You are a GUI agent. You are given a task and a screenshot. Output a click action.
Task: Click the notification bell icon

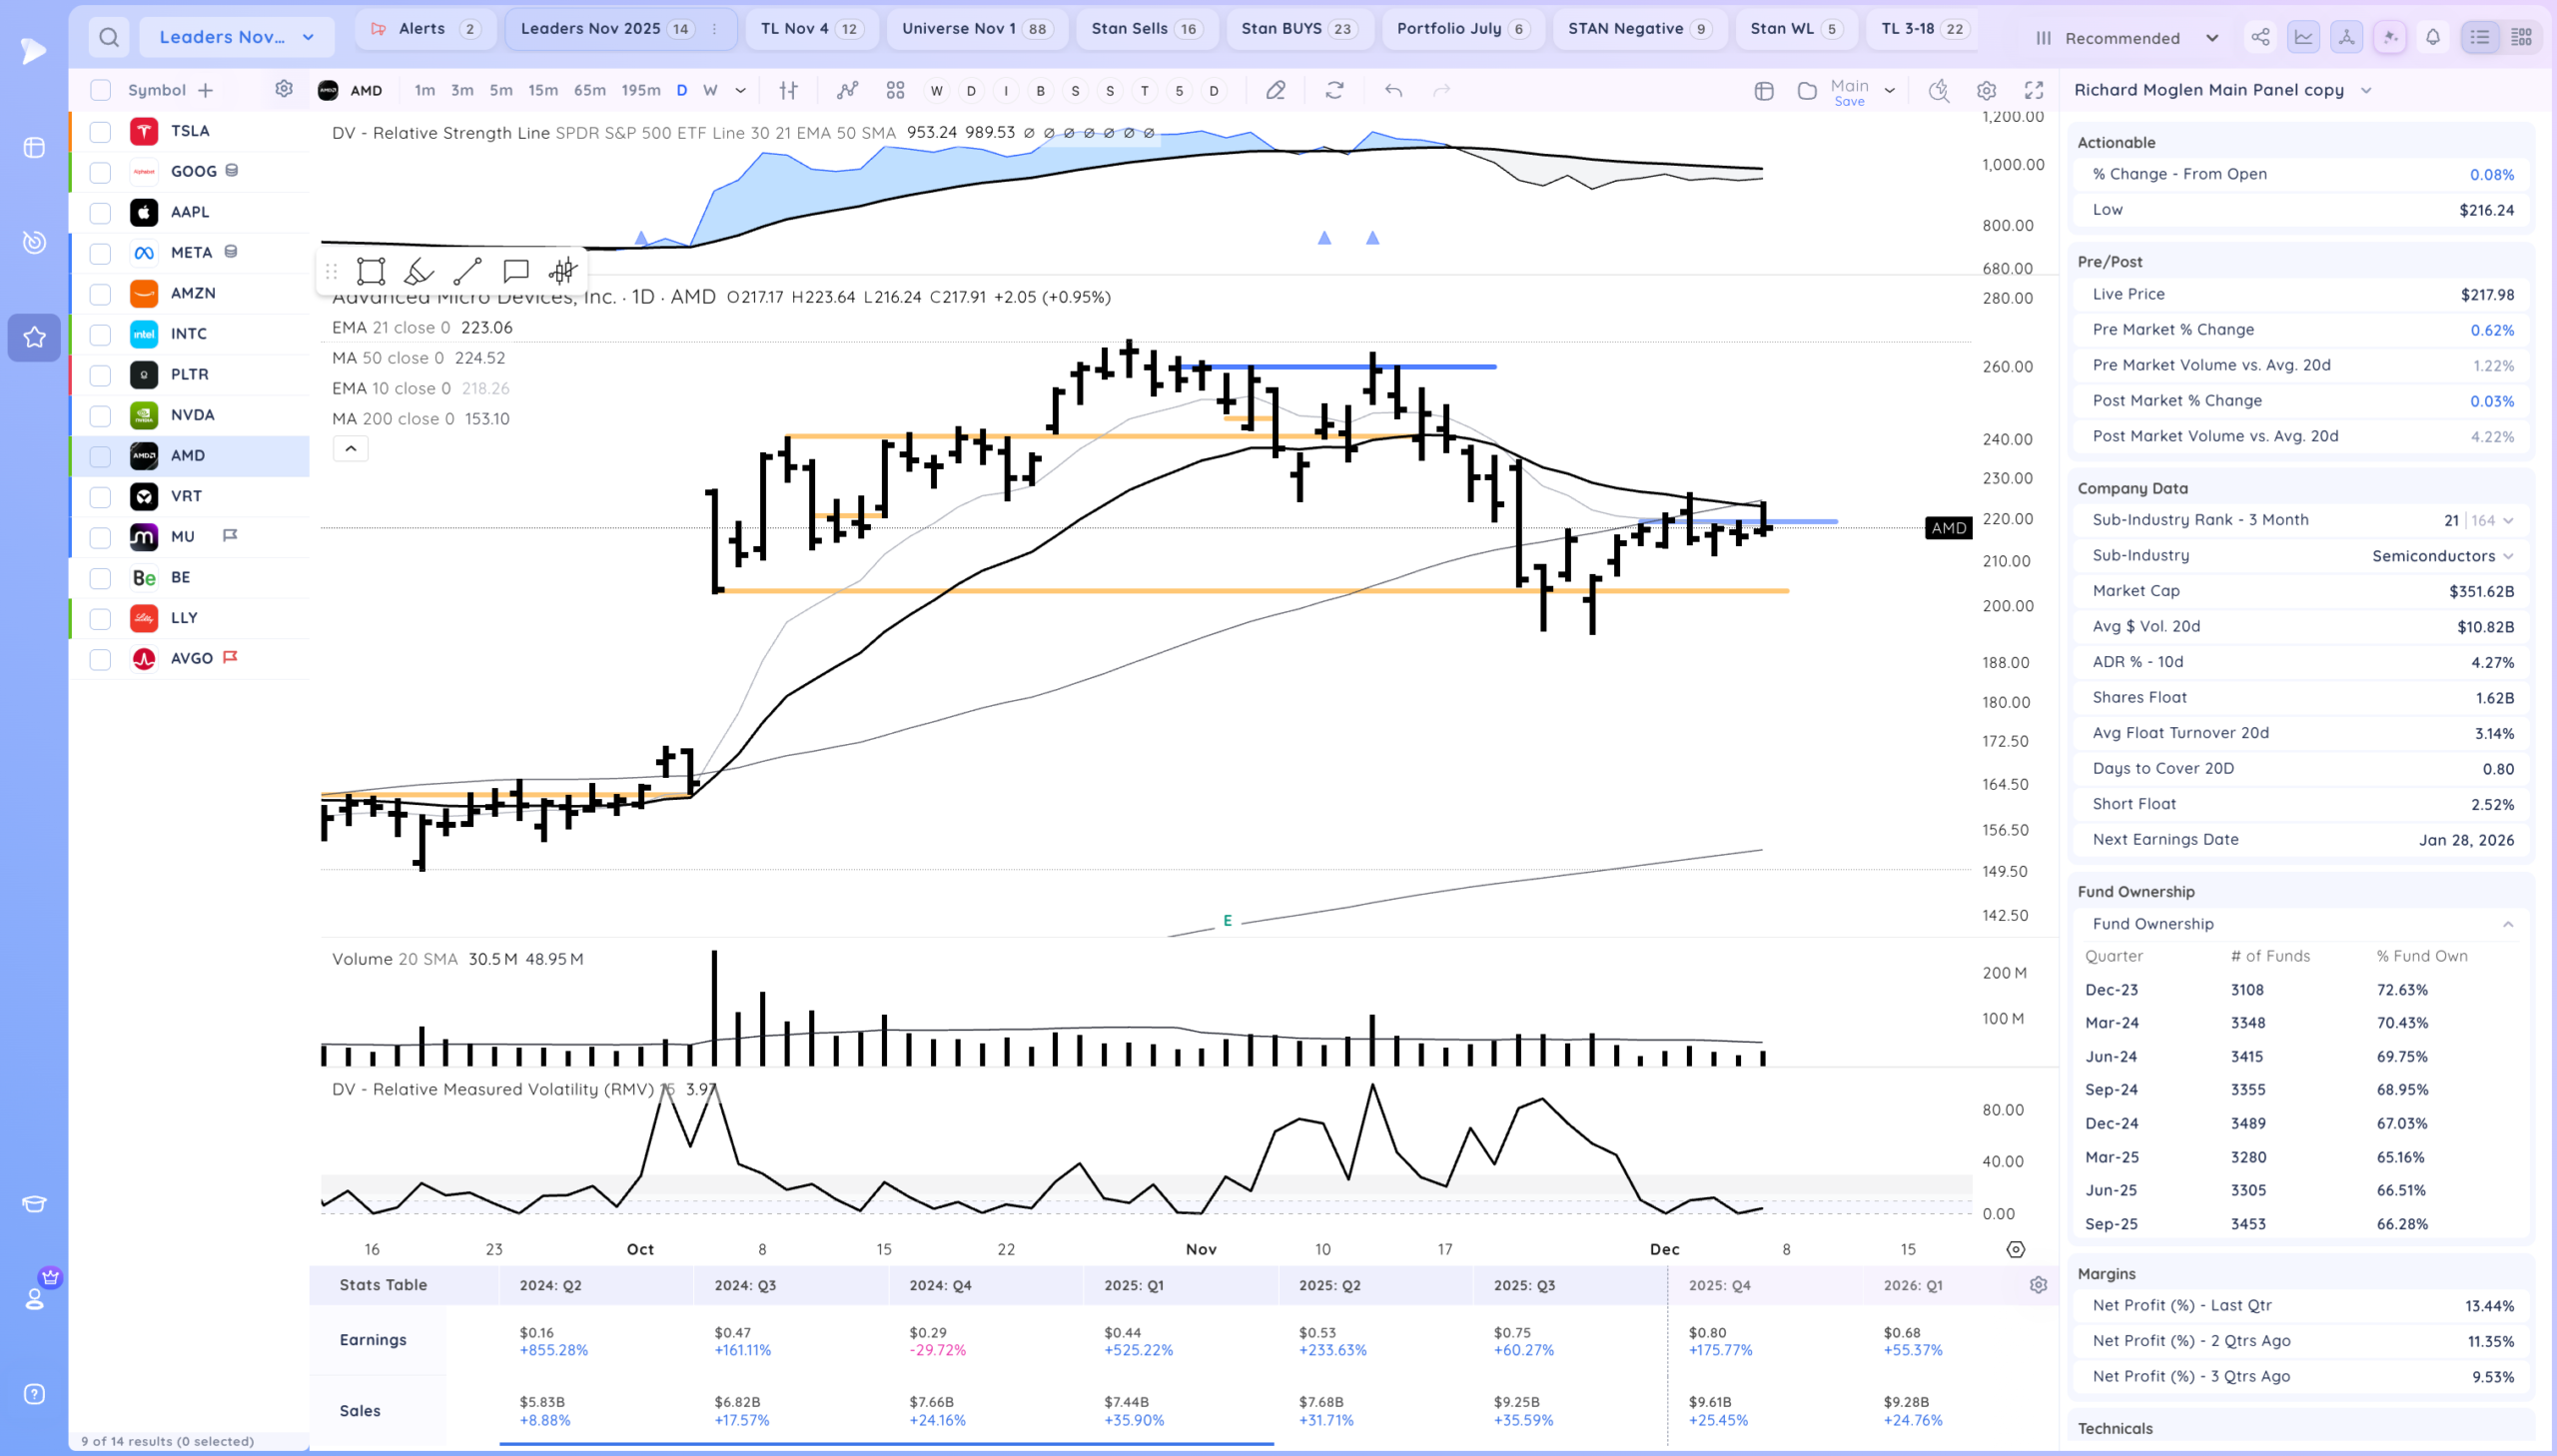(x=2432, y=37)
